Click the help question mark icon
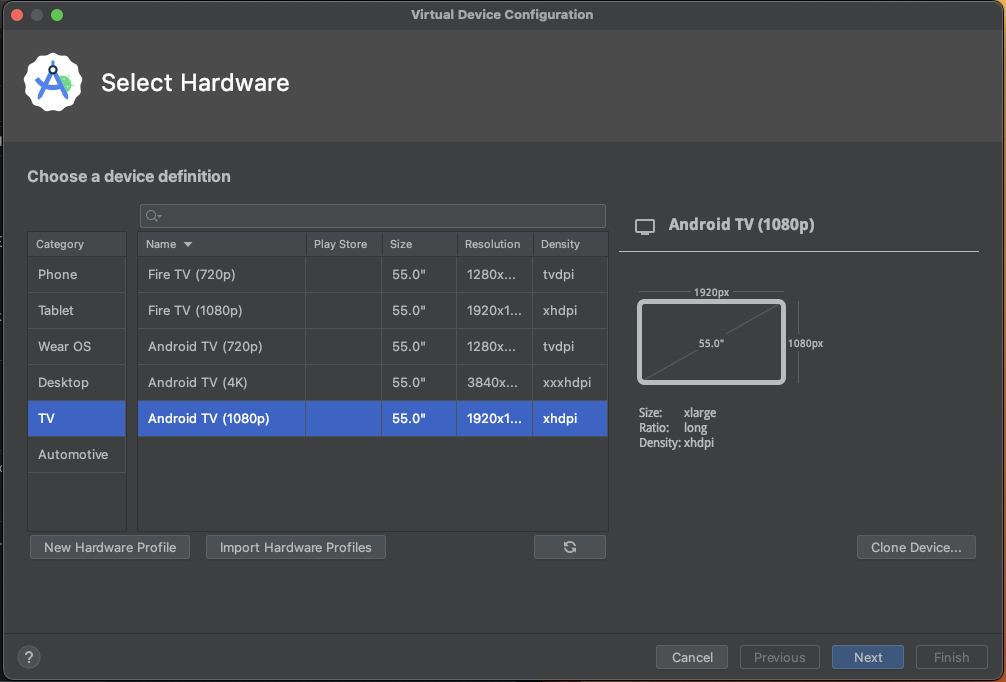This screenshot has width=1006, height=682. click(29, 657)
